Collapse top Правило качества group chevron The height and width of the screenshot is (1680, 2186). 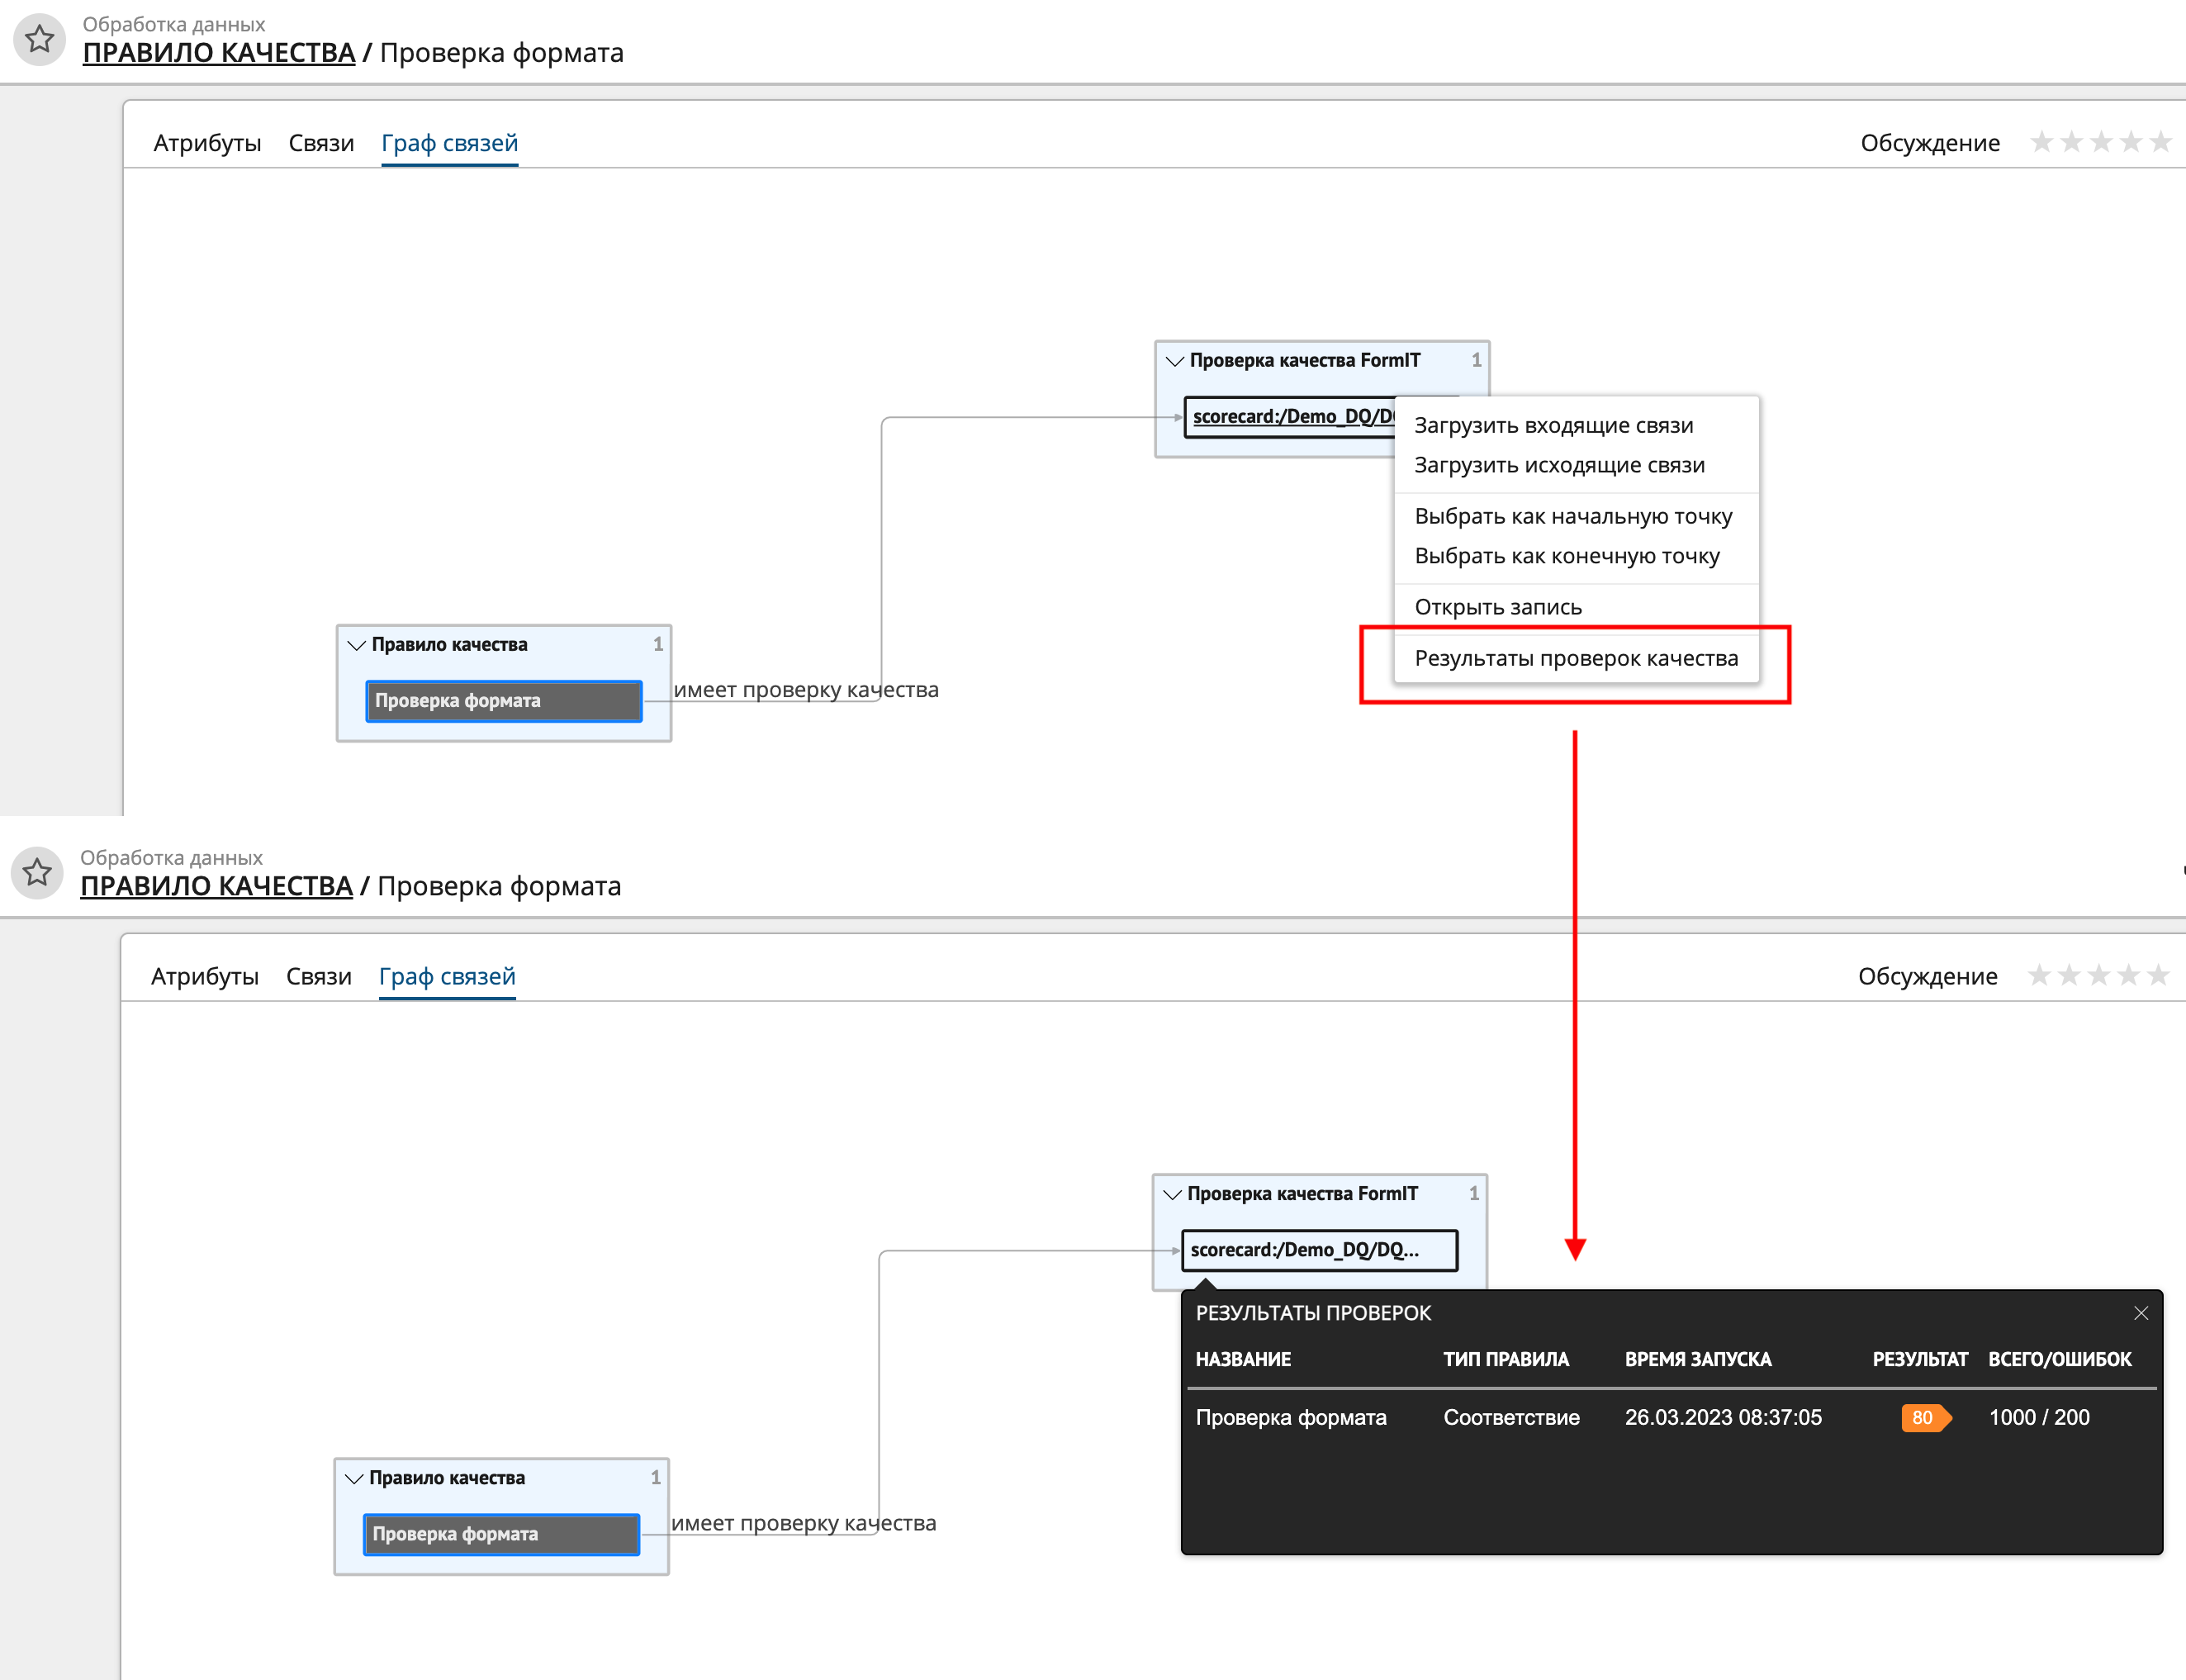356,645
